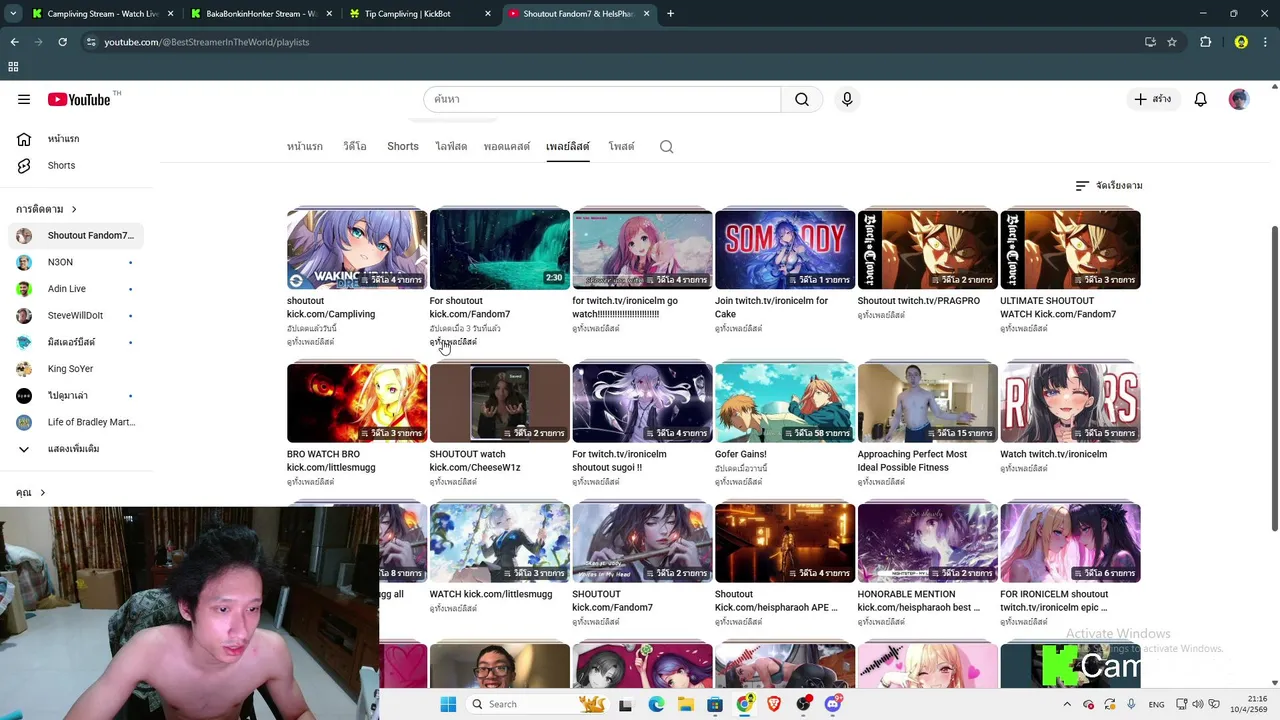
Task: Open 'Approaching Perfect Most Ideal Possible Fitness' thumbnail
Action: tap(928, 403)
